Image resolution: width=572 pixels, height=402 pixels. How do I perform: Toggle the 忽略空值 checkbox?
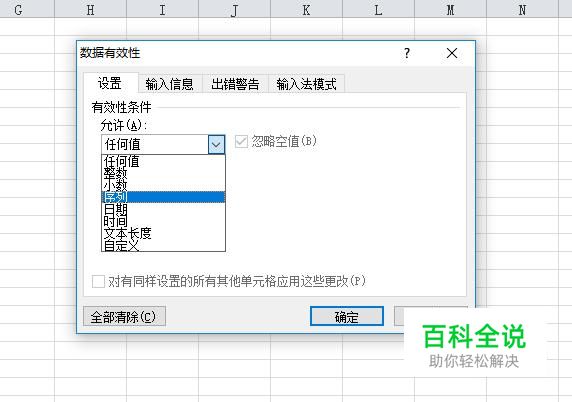point(241,142)
